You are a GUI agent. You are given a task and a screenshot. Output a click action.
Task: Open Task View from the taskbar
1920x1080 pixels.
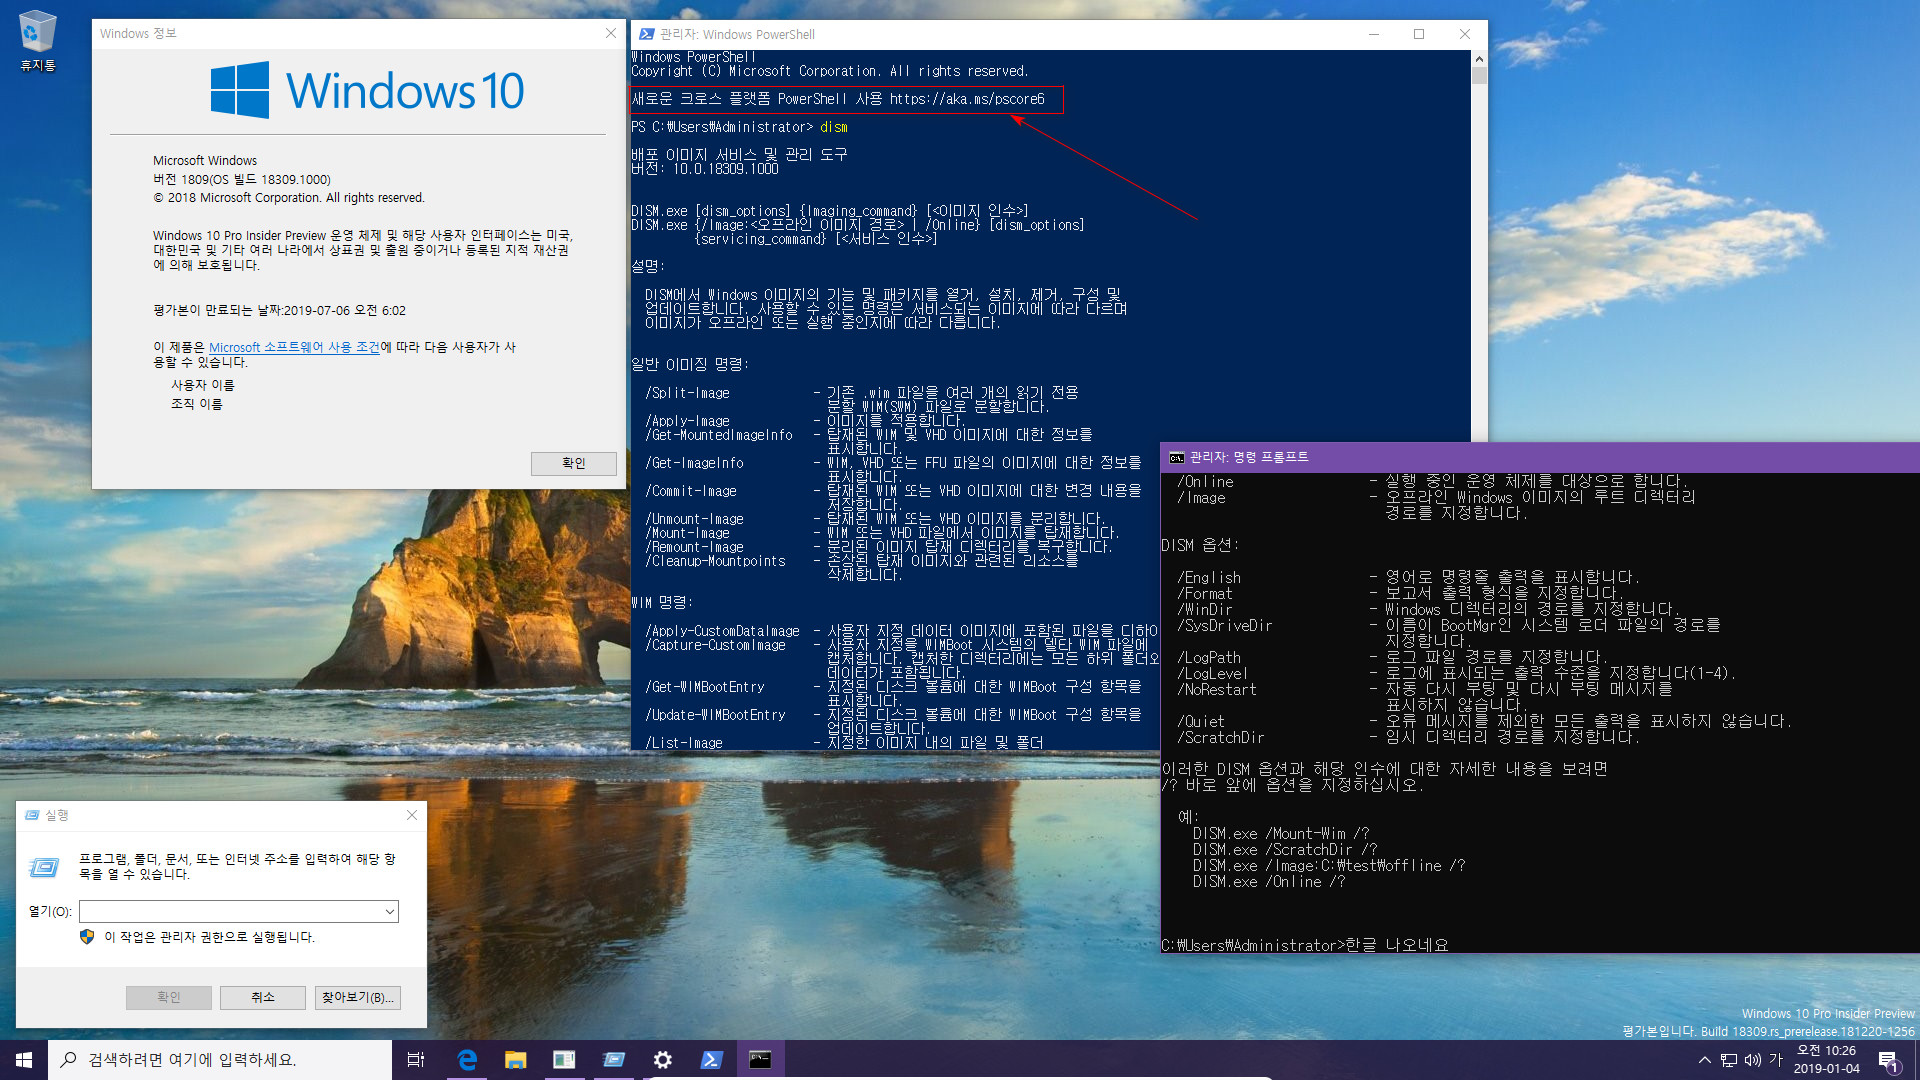pos(416,1060)
